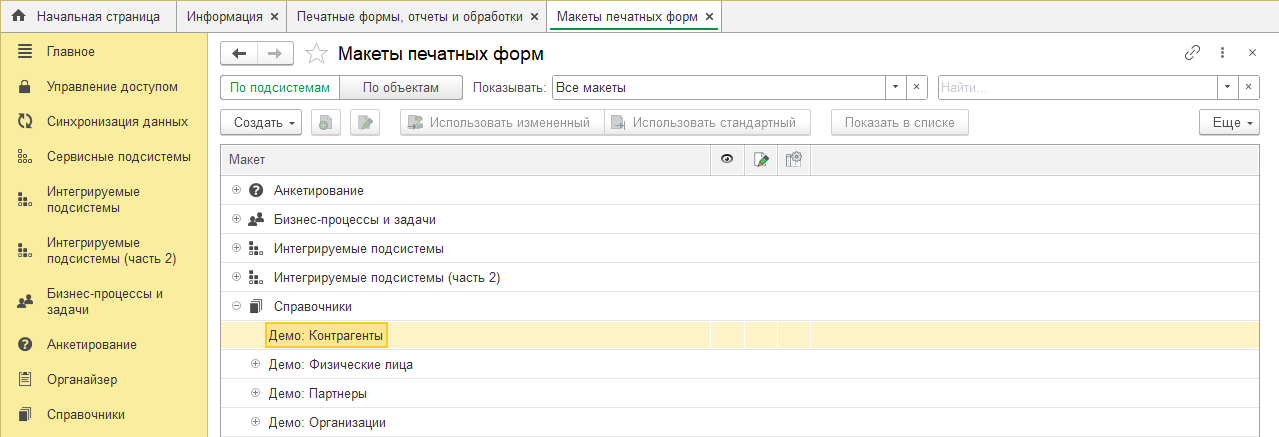Click into the Найти search field
This screenshot has width=1279, height=437.
[1076, 88]
